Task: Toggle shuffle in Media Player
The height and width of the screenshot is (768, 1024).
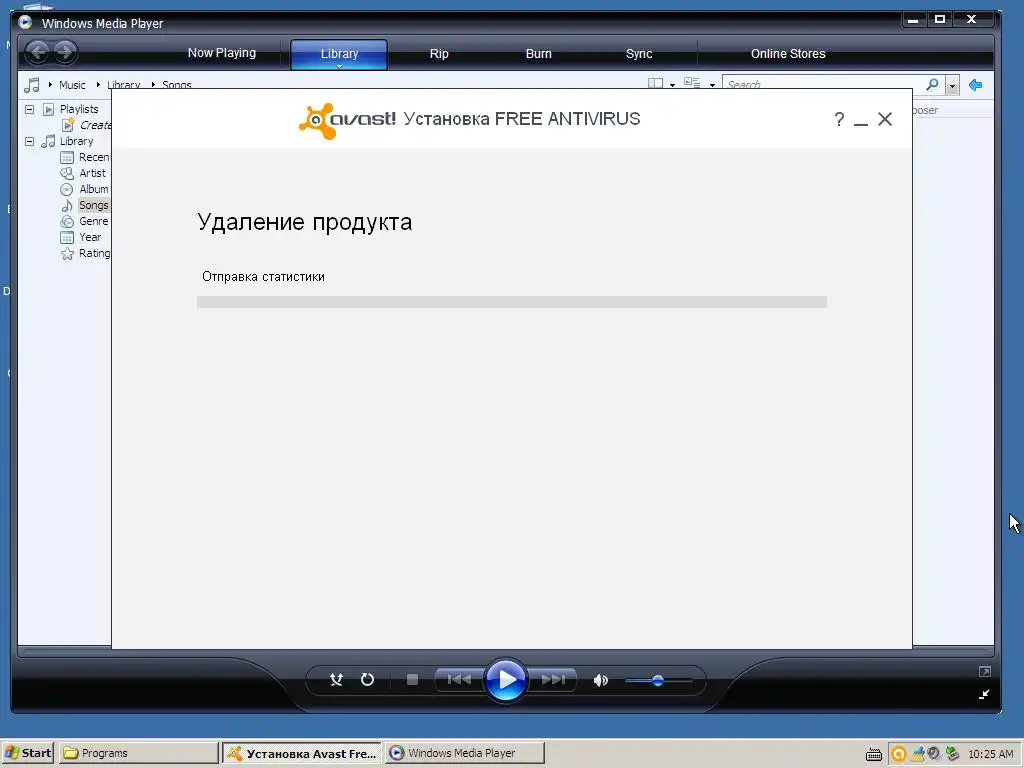Action: (x=336, y=680)
